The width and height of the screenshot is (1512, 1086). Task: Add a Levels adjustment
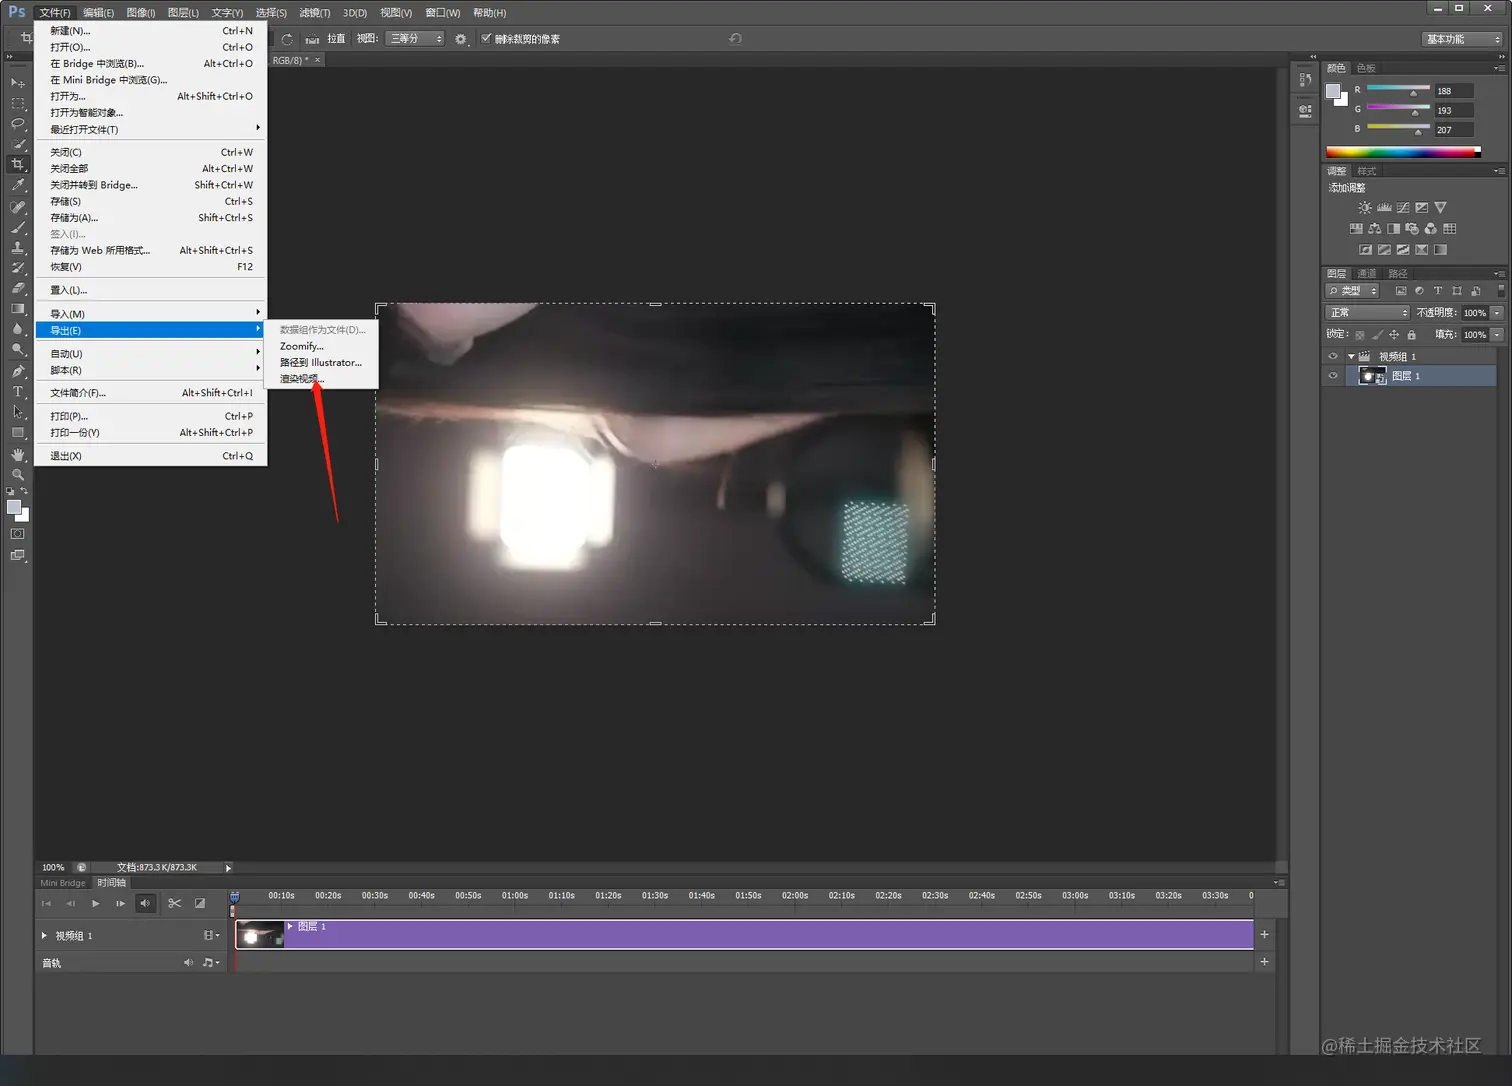(x=1384, y=208)
